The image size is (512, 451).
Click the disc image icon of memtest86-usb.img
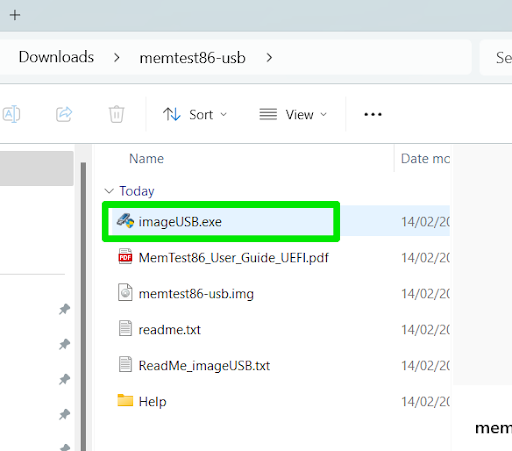coord(125,292)
